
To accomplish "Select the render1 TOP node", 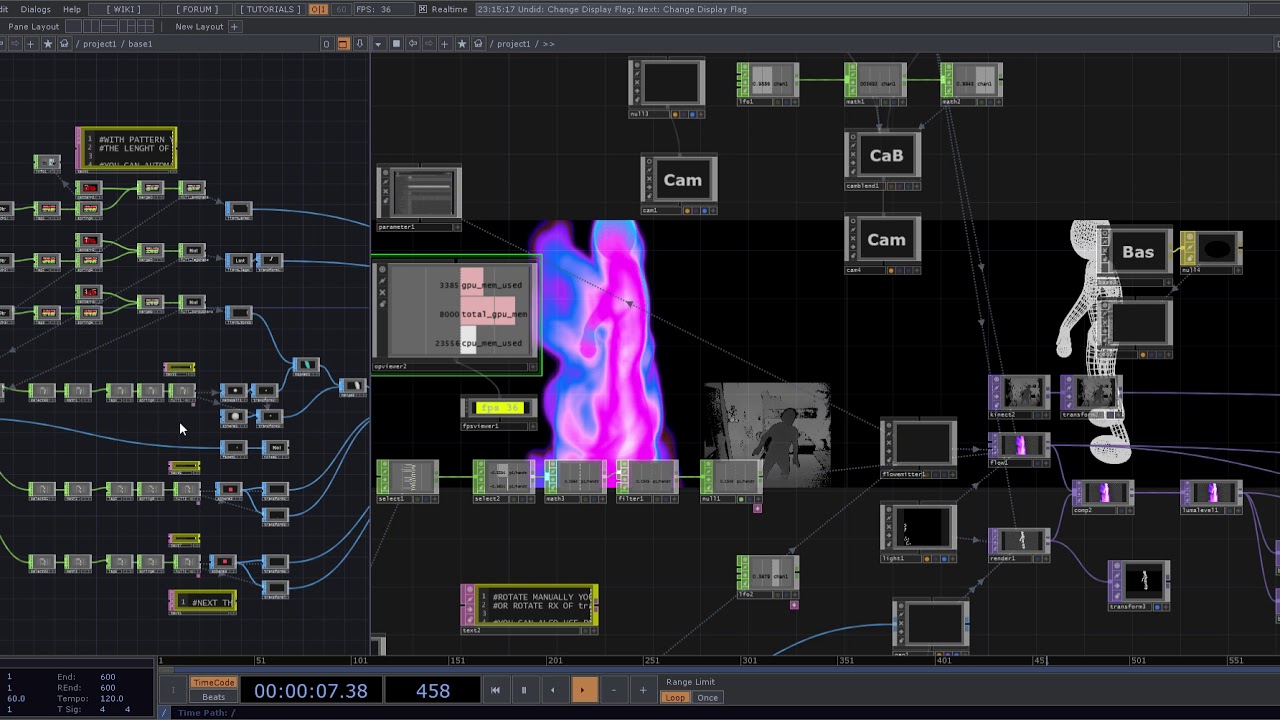I will [x=1019, y=544].
